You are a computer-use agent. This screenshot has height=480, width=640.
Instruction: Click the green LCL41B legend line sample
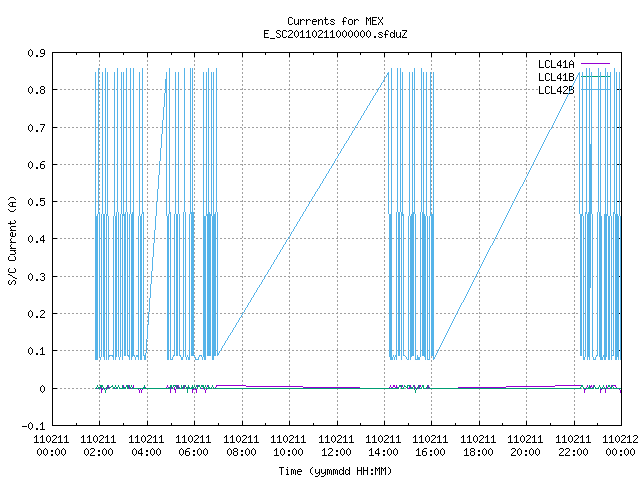(x=595, y=76)
